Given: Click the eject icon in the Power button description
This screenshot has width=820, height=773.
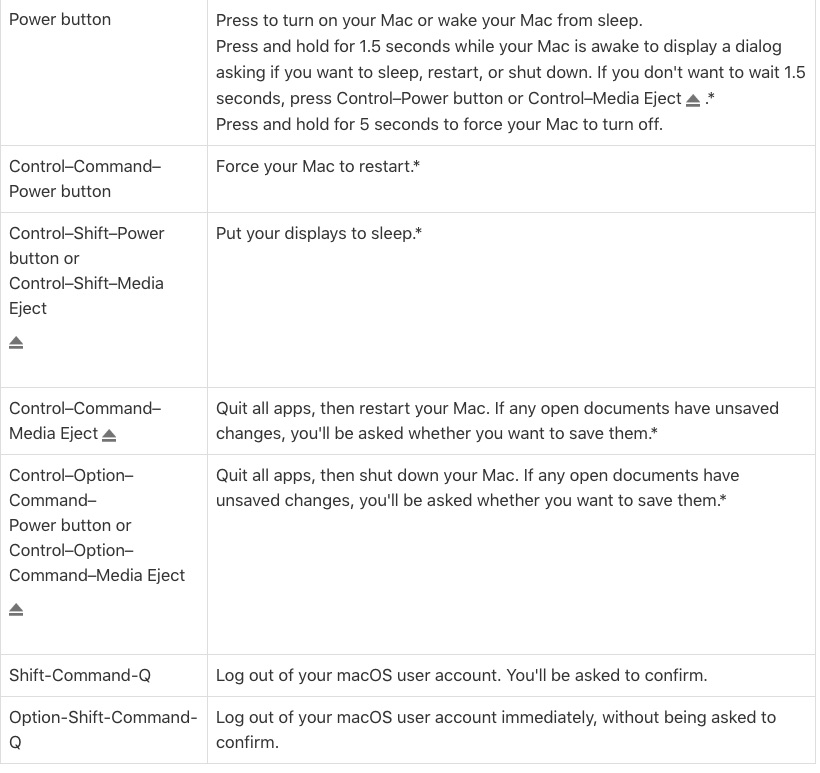Looking at the screenshot, I should point(693,100).
